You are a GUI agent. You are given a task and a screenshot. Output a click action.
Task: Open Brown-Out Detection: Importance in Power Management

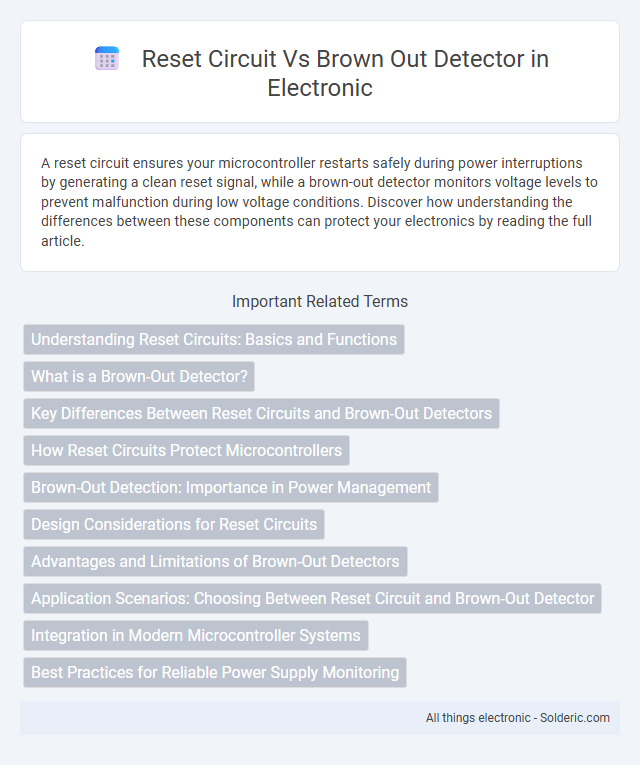231,487
